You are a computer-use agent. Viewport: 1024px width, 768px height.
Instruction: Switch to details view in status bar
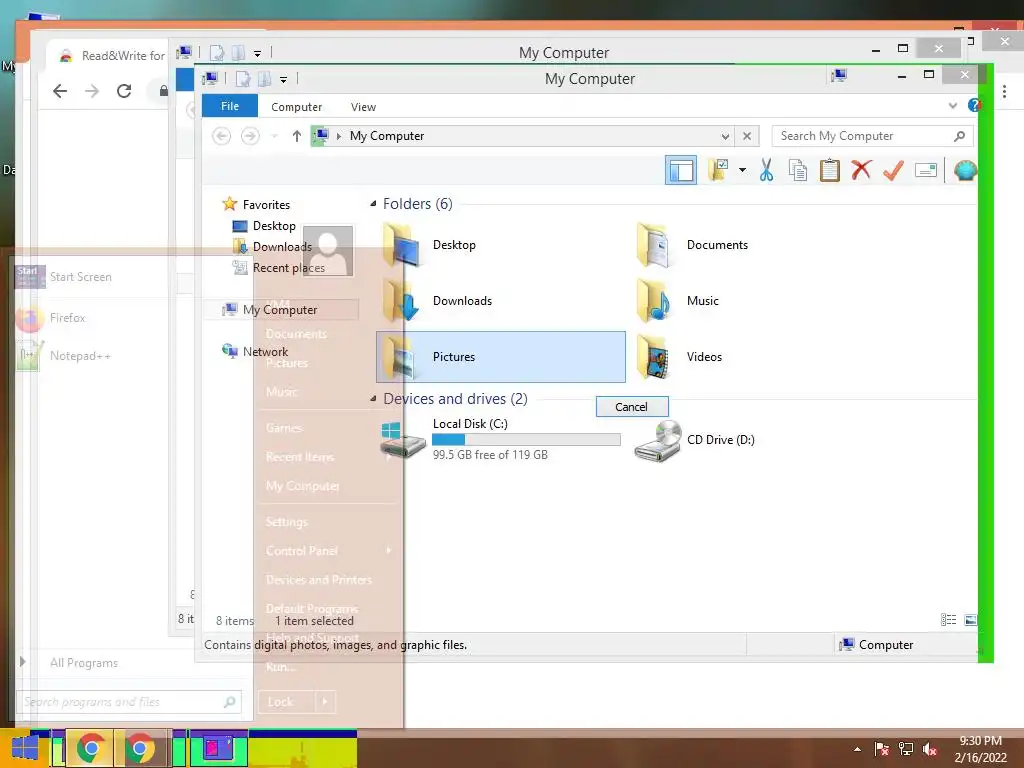click(948, 620)
